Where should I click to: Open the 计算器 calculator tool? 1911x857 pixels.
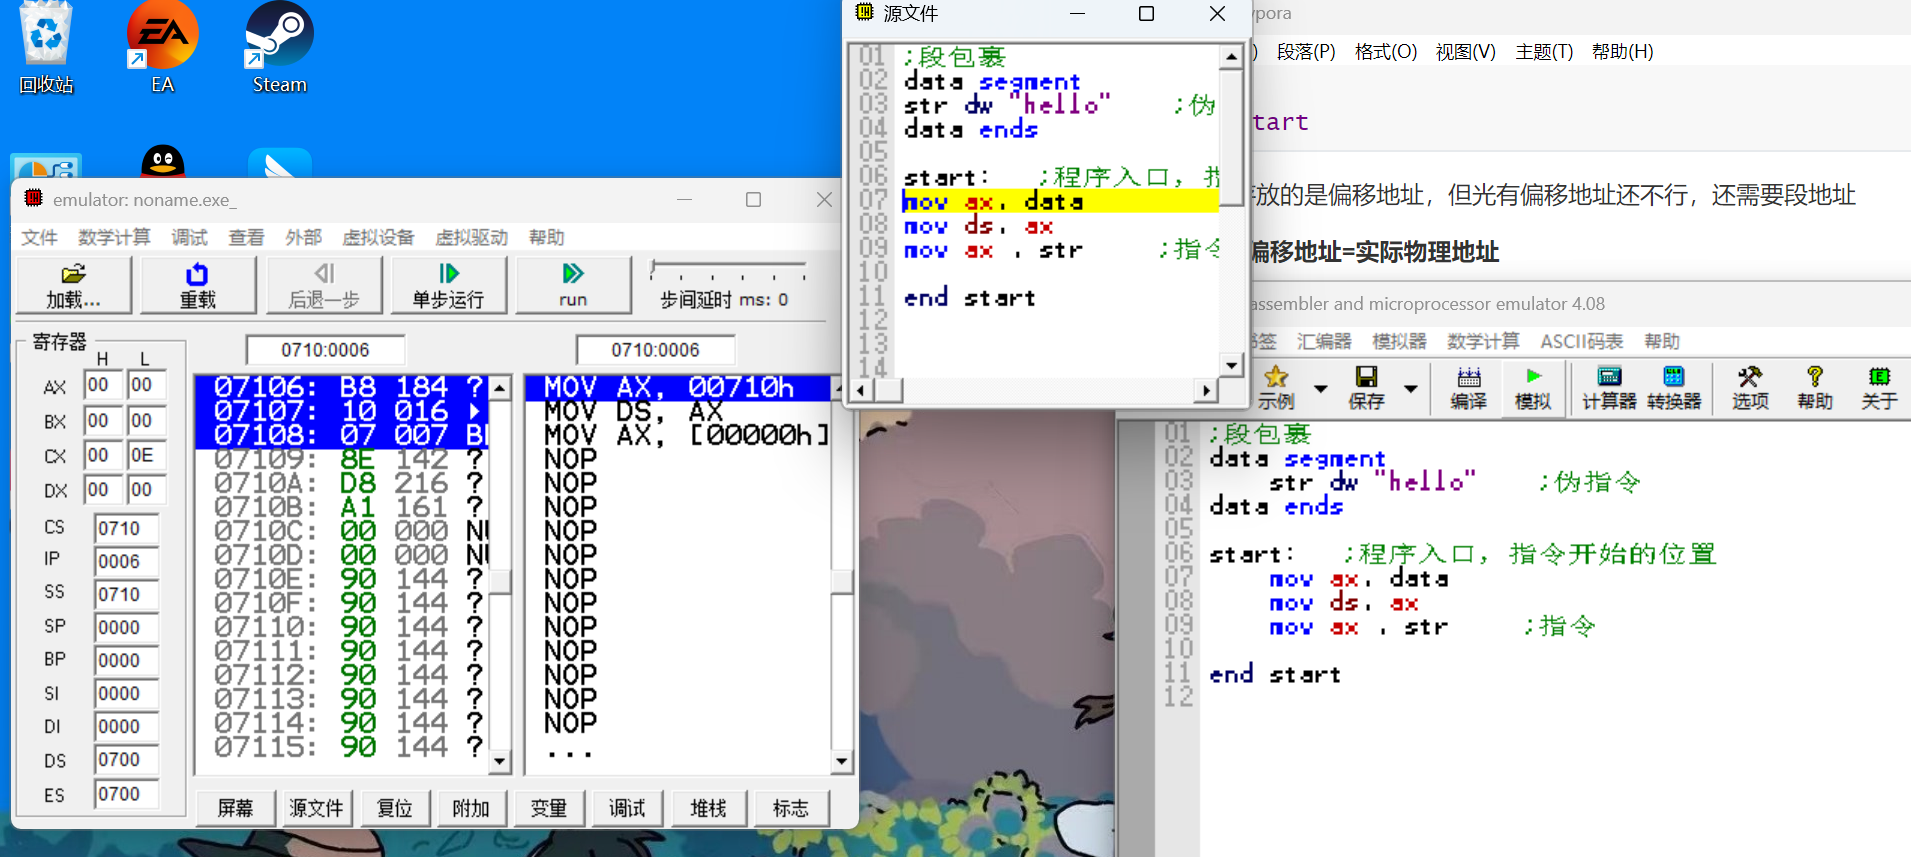point(1608,388)
